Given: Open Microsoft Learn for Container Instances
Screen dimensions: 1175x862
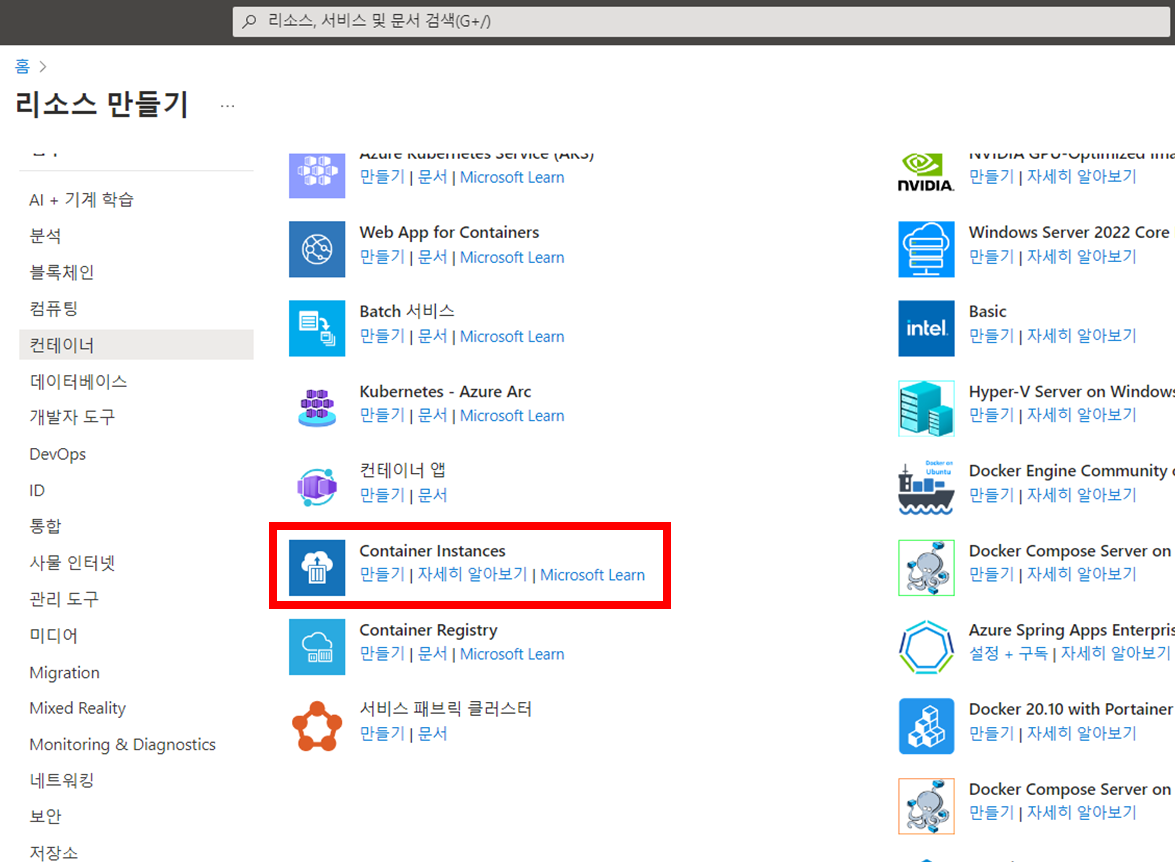Looking at the screenshot, I should coord(592,575).
